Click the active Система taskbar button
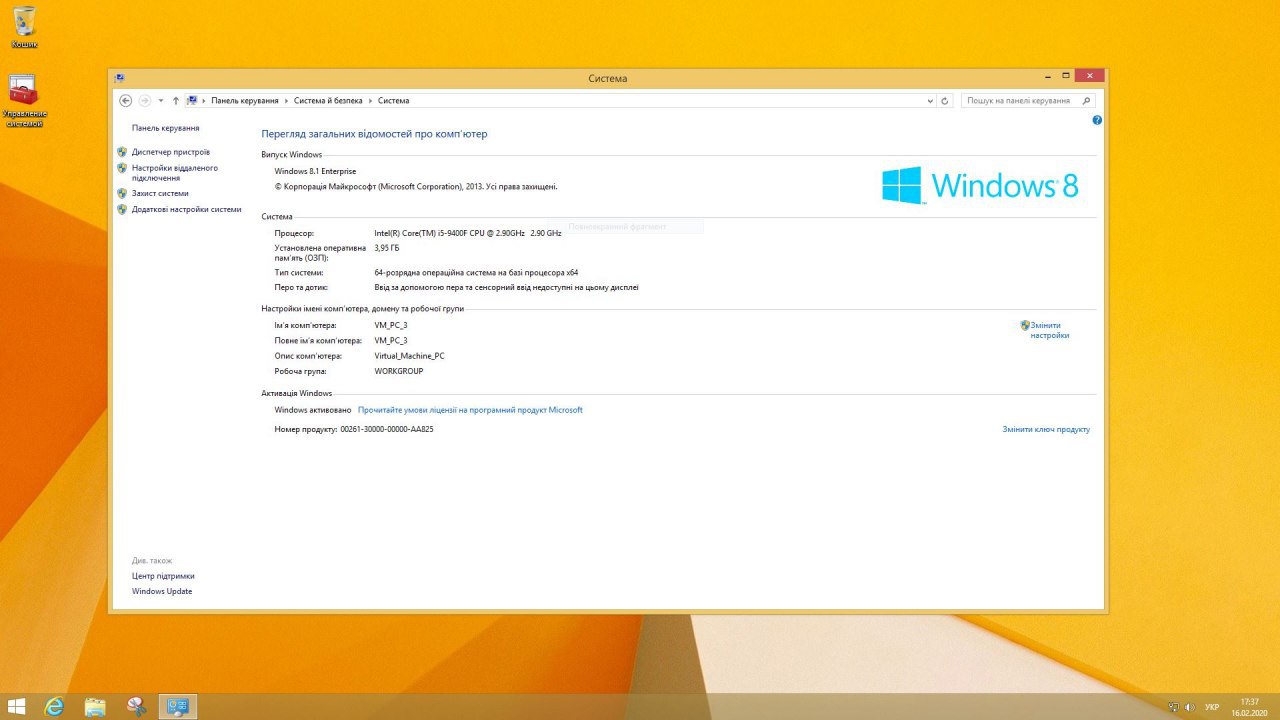Screen dimensions: 1280x720 [178, 706]
